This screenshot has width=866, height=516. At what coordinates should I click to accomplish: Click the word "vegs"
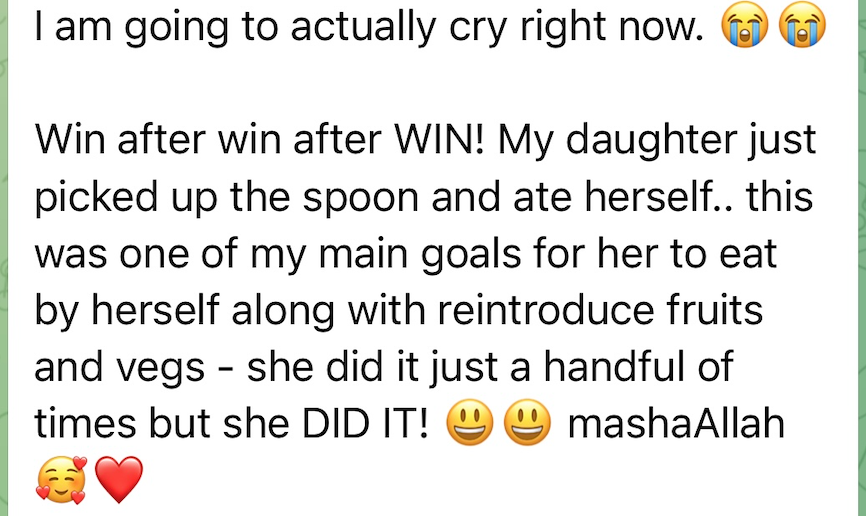point(173,370)
